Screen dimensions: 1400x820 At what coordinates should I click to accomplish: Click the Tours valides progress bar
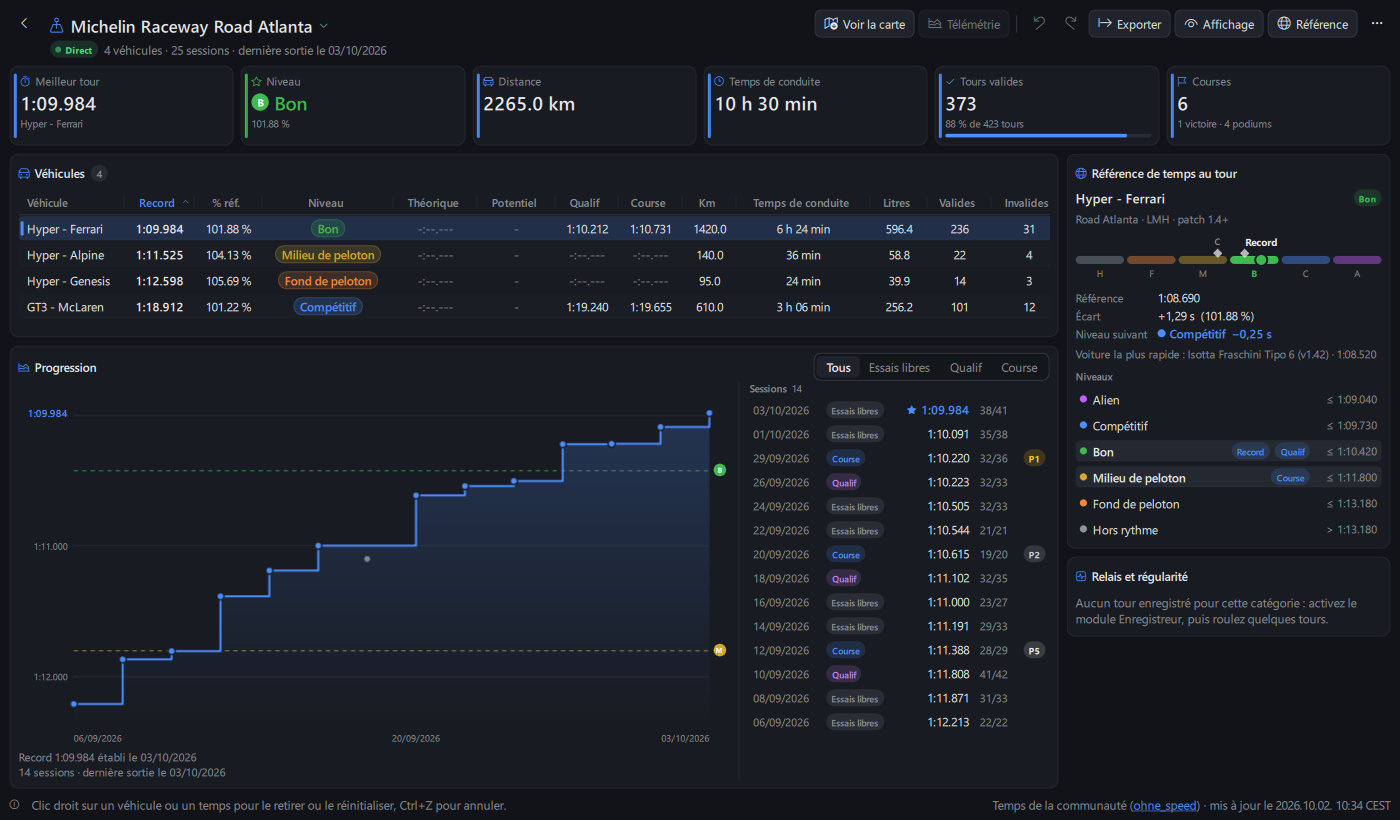coord(1047,136)
